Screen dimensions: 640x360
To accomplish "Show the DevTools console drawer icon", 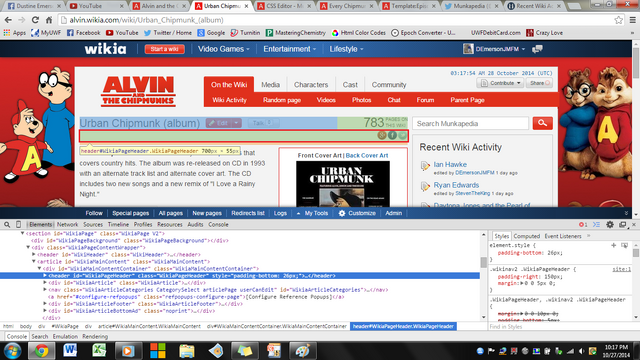I will 596,224.
